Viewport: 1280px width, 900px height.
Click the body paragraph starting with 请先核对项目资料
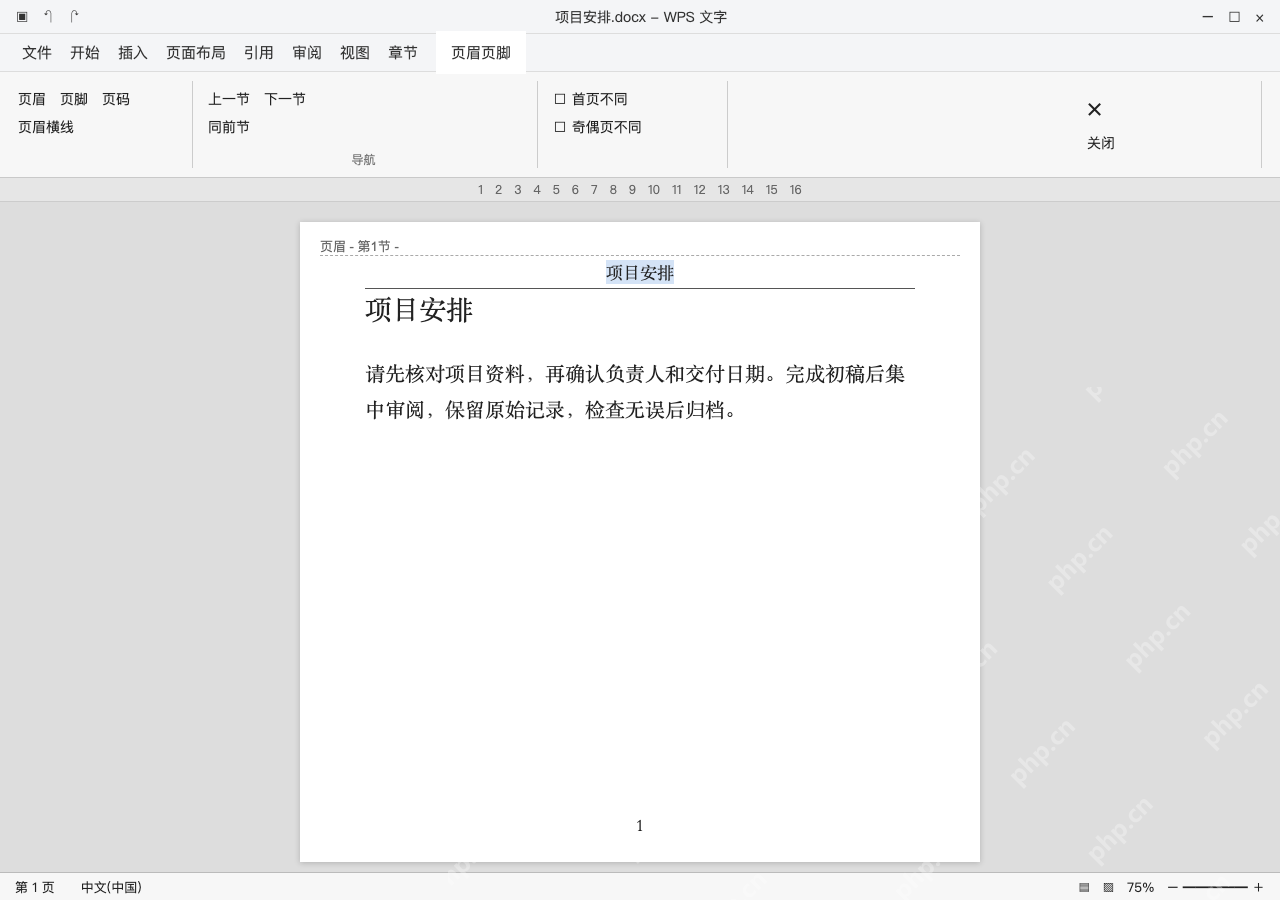click(636, 392)
